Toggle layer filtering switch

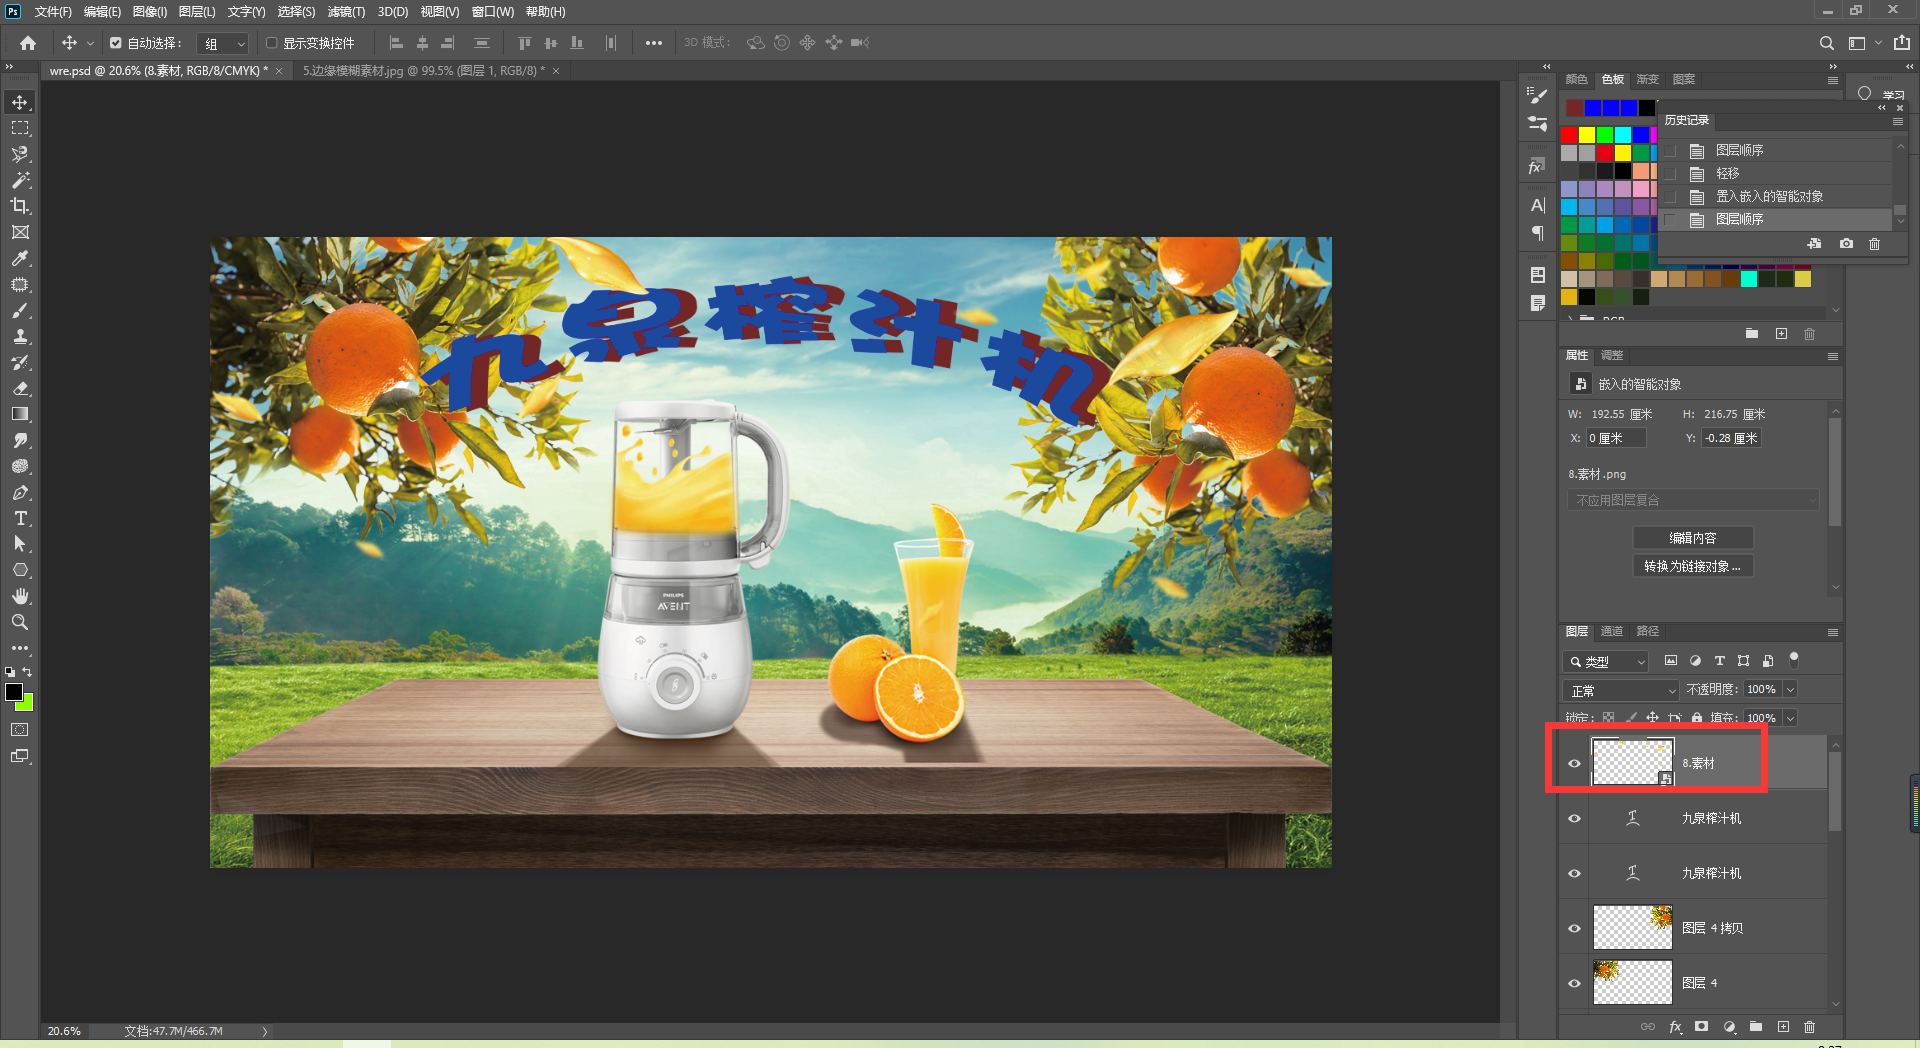1794,660
